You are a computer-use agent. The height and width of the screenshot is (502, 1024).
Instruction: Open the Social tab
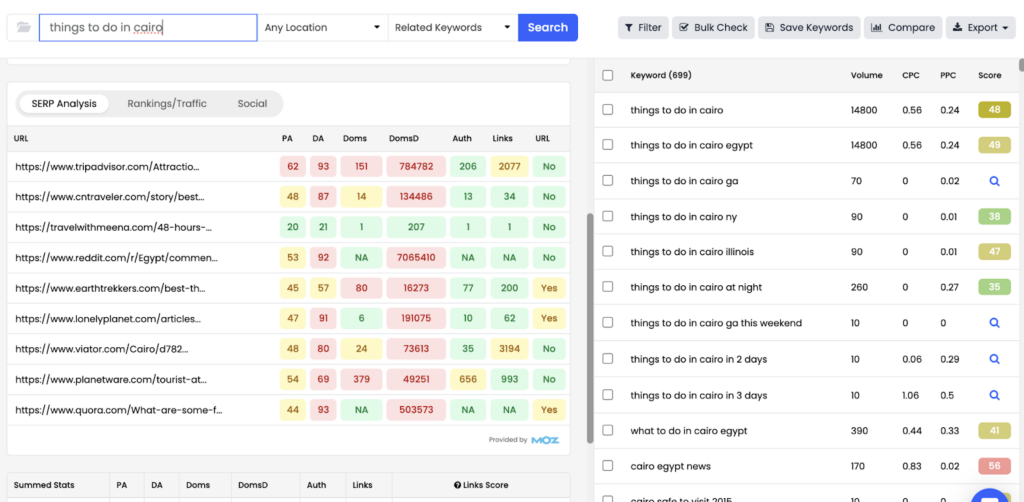(252, 104)
